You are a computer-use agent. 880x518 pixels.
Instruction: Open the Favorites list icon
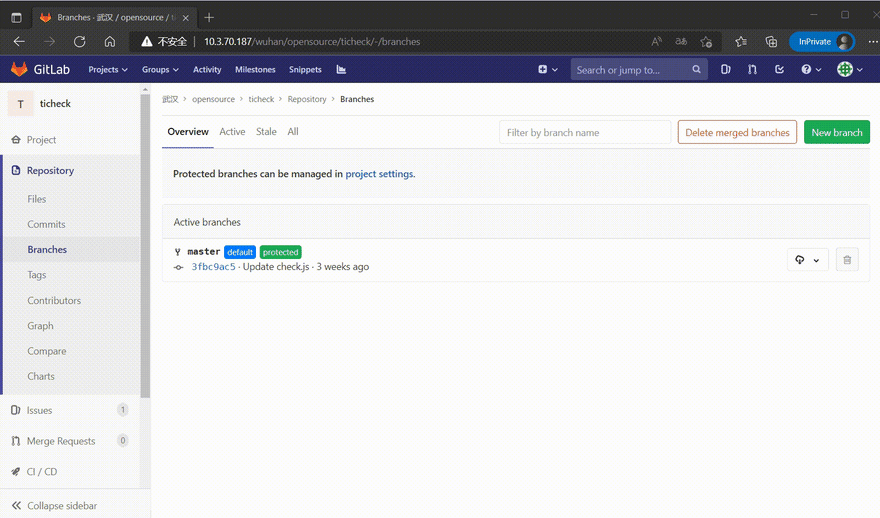(741, 42)
